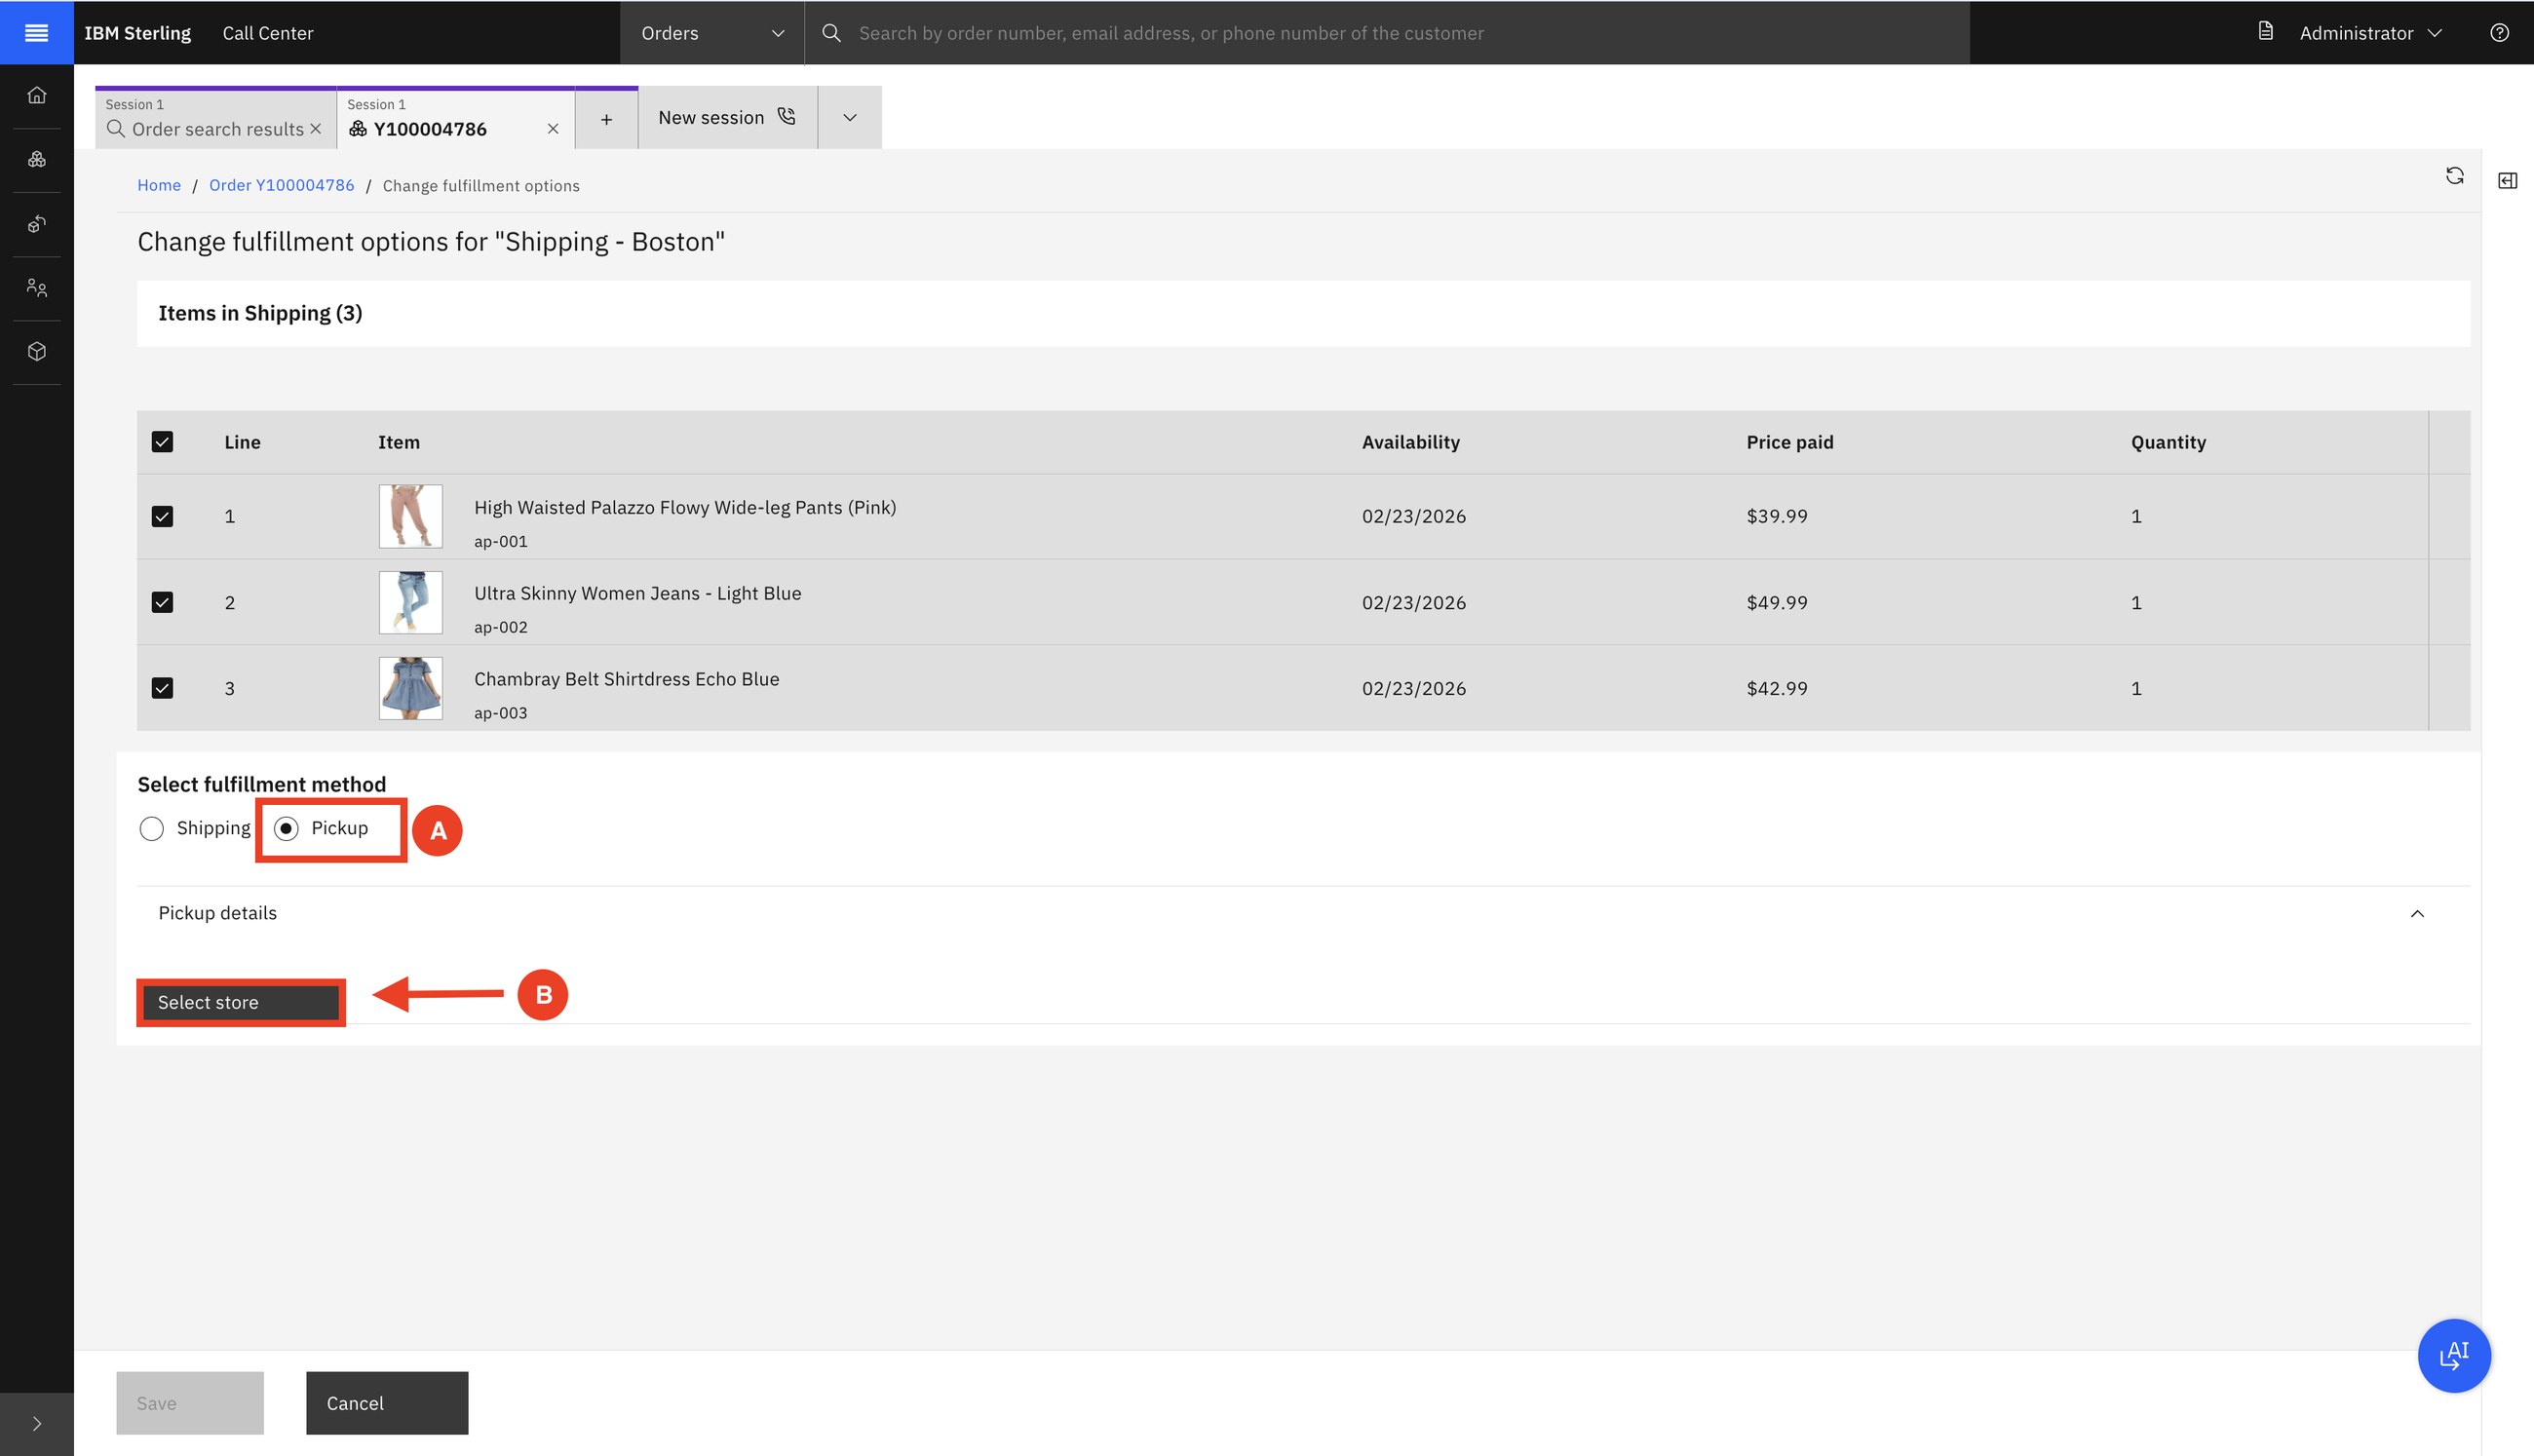The height and width of the screenshot is (1456, 2534).
Task: Click the IBM Sterling brand label
Action: pos(138,33)
